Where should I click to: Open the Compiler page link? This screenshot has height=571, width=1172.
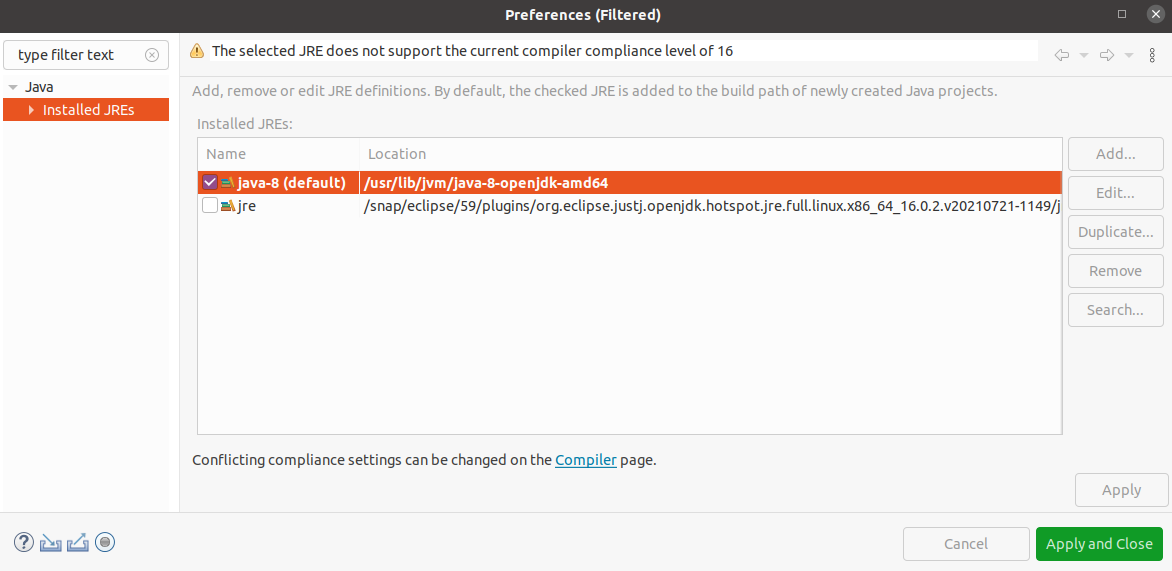tap(585, 460)
